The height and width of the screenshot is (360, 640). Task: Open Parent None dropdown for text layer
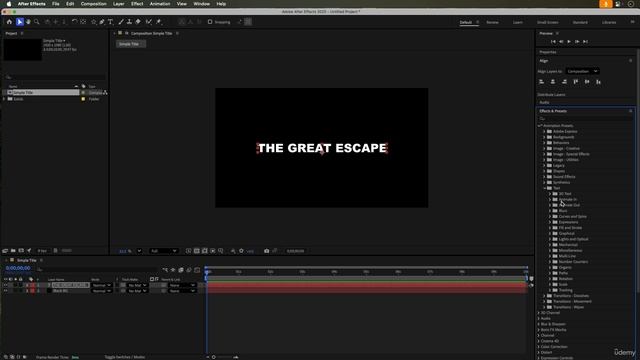pos(182,285)
